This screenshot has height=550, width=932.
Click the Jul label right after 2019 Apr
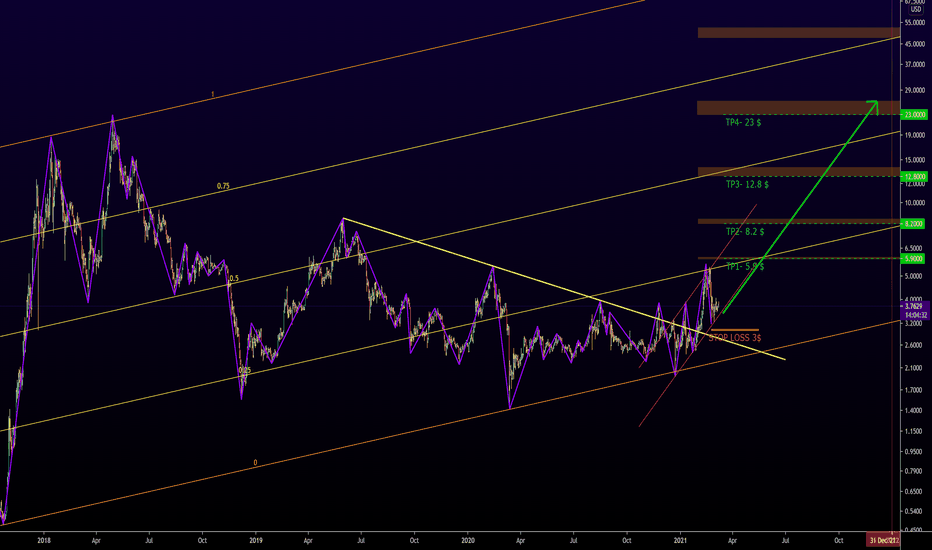pyautogui.click(x=361, y=540)
